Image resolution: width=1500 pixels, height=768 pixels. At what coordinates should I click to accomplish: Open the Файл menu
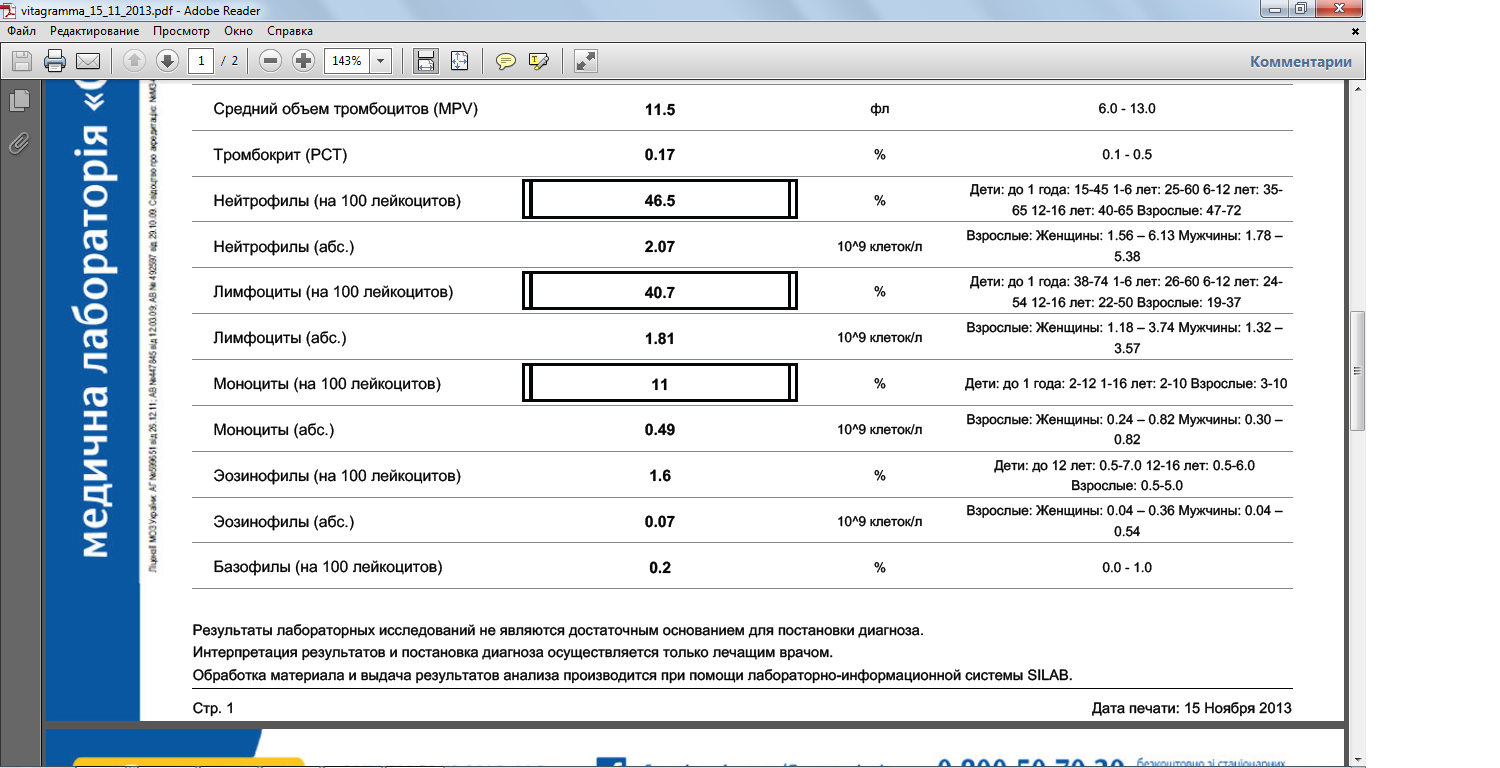[x=22, y=31]
